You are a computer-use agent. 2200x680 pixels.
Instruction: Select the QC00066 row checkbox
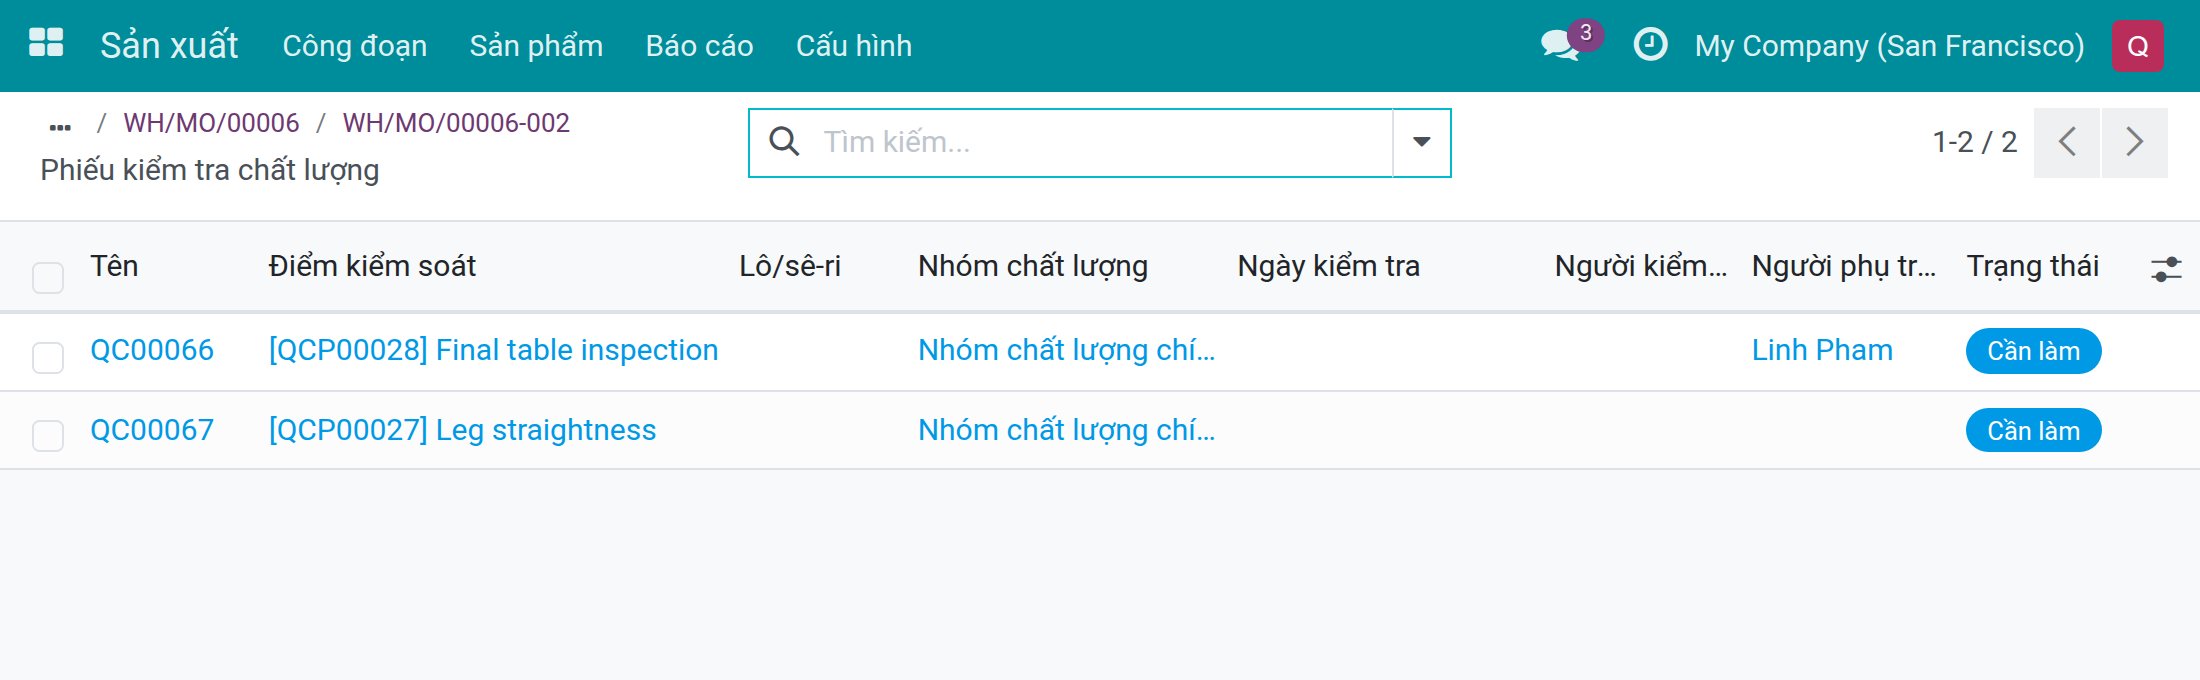(48, 357)
